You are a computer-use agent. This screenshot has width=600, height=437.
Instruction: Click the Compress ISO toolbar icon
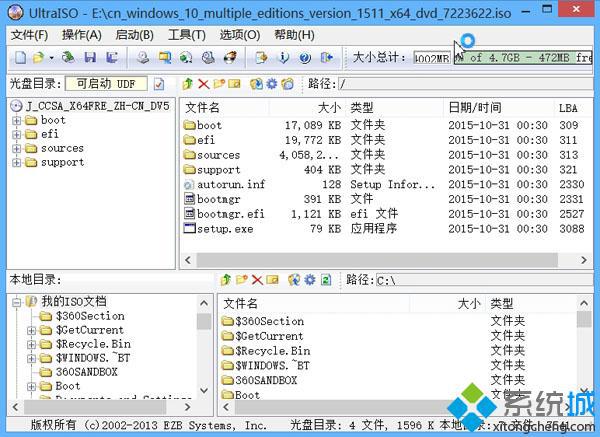208,58
